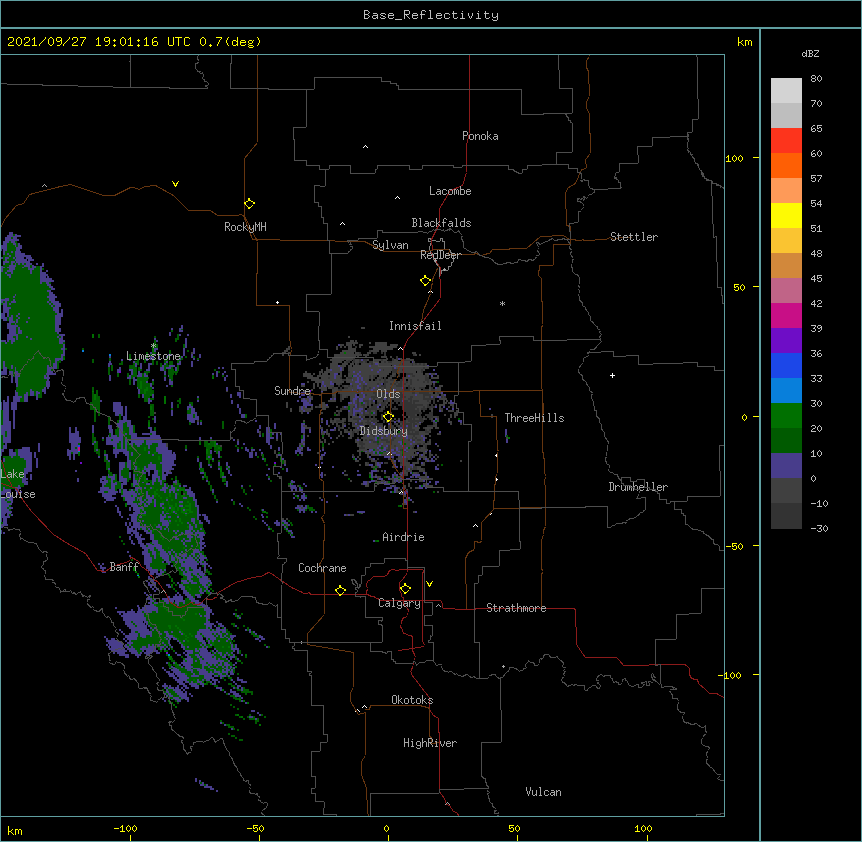
Task: Click the white caret marker west of Ponoka
Action: pos(366,147)
